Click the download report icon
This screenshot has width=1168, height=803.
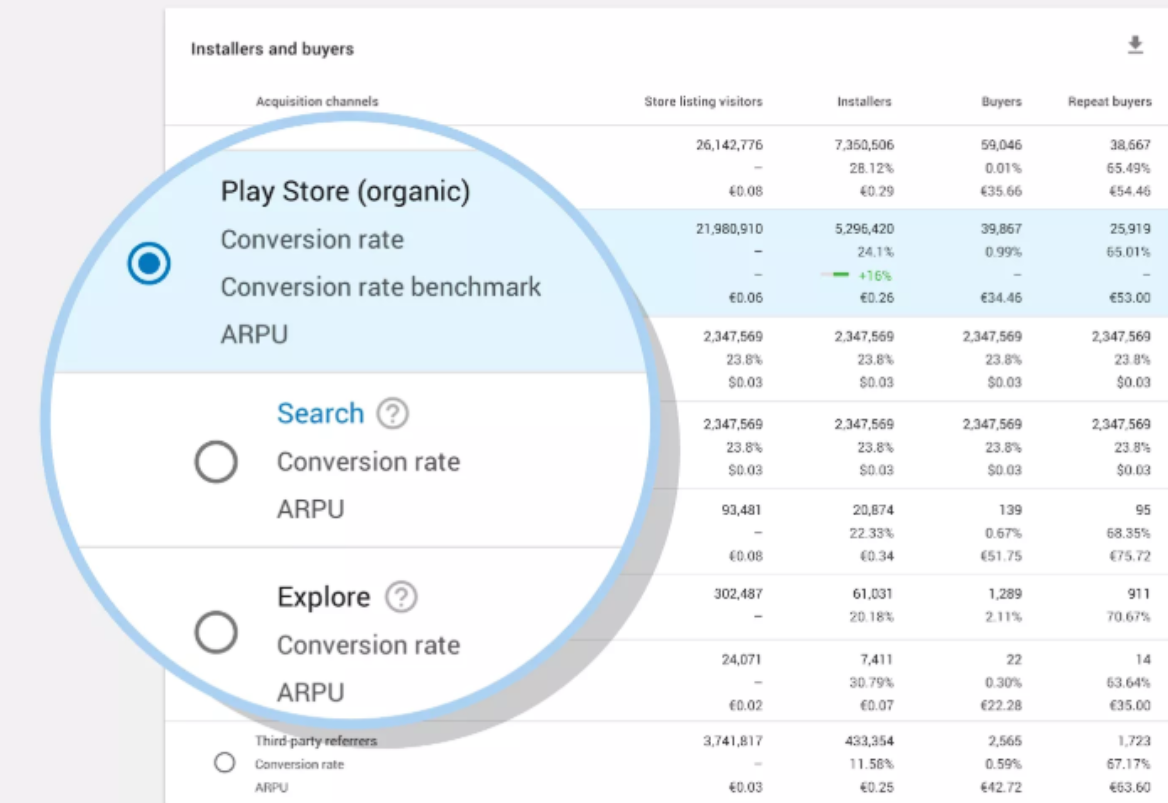click(x=1135, y=46)
